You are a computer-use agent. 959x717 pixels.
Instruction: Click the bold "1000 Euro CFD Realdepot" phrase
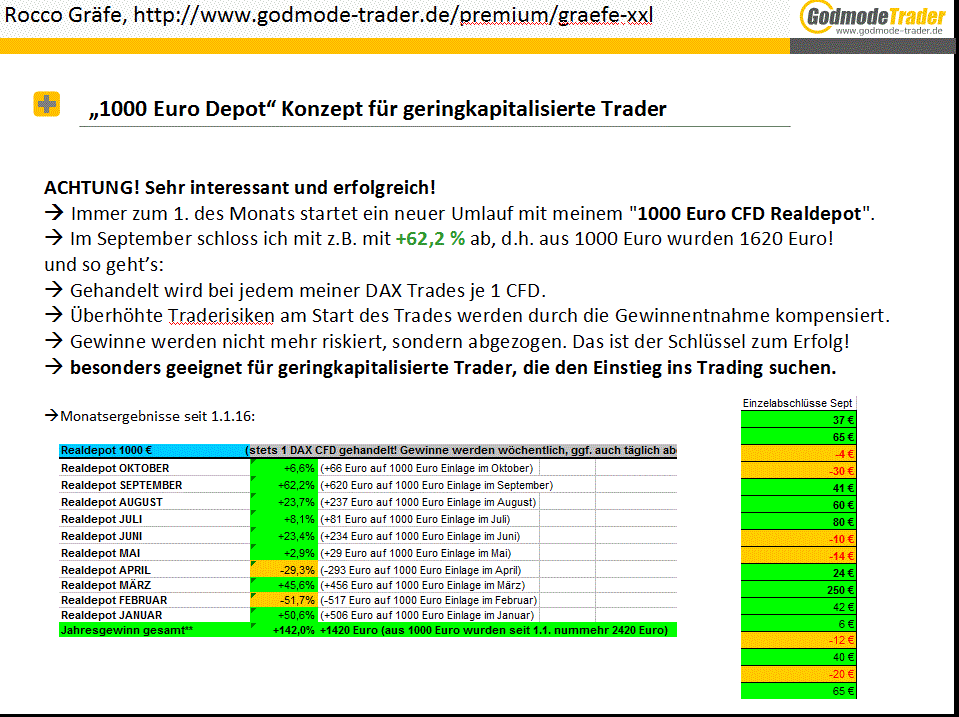click(x=749, y=214)
